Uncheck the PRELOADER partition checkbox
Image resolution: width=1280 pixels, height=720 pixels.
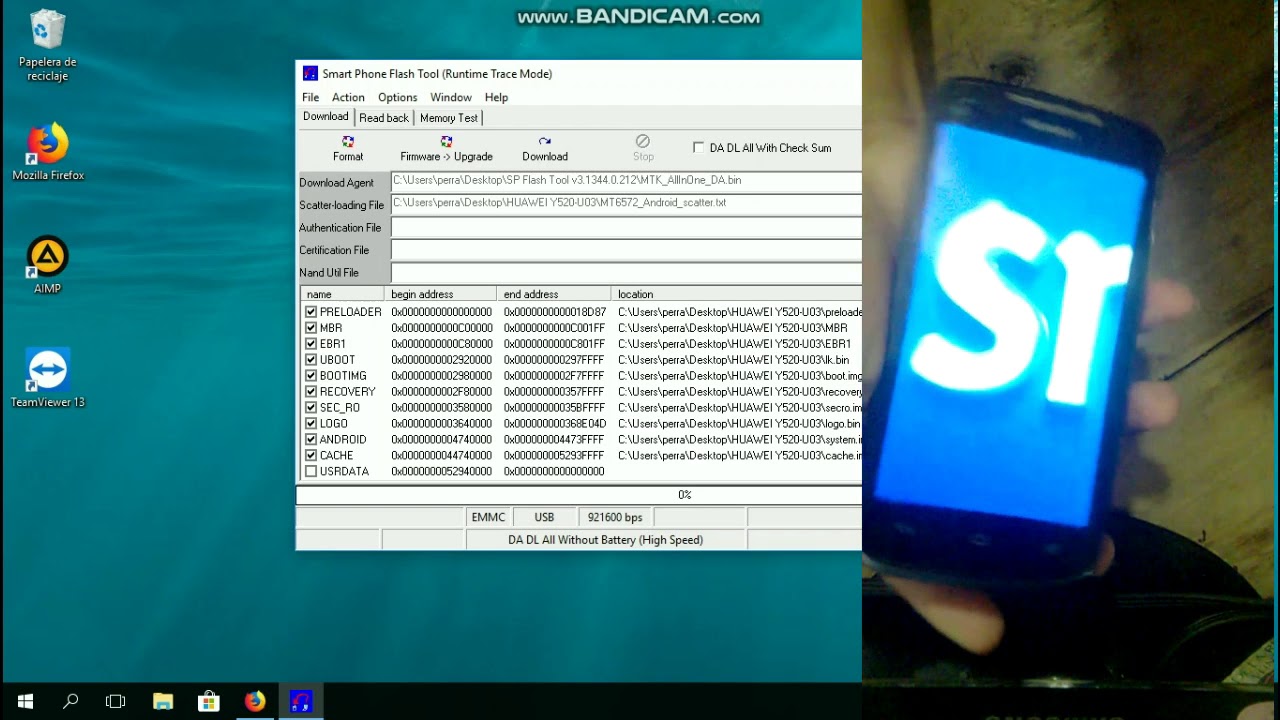click(x=311, y=312)
